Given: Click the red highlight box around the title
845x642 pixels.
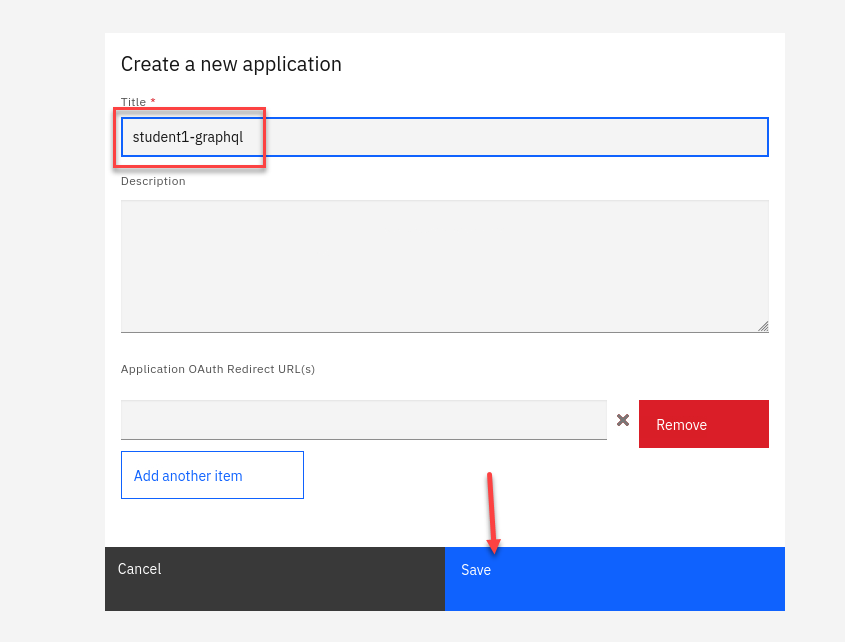Looking at the screenshot, I should coord(190,109).
